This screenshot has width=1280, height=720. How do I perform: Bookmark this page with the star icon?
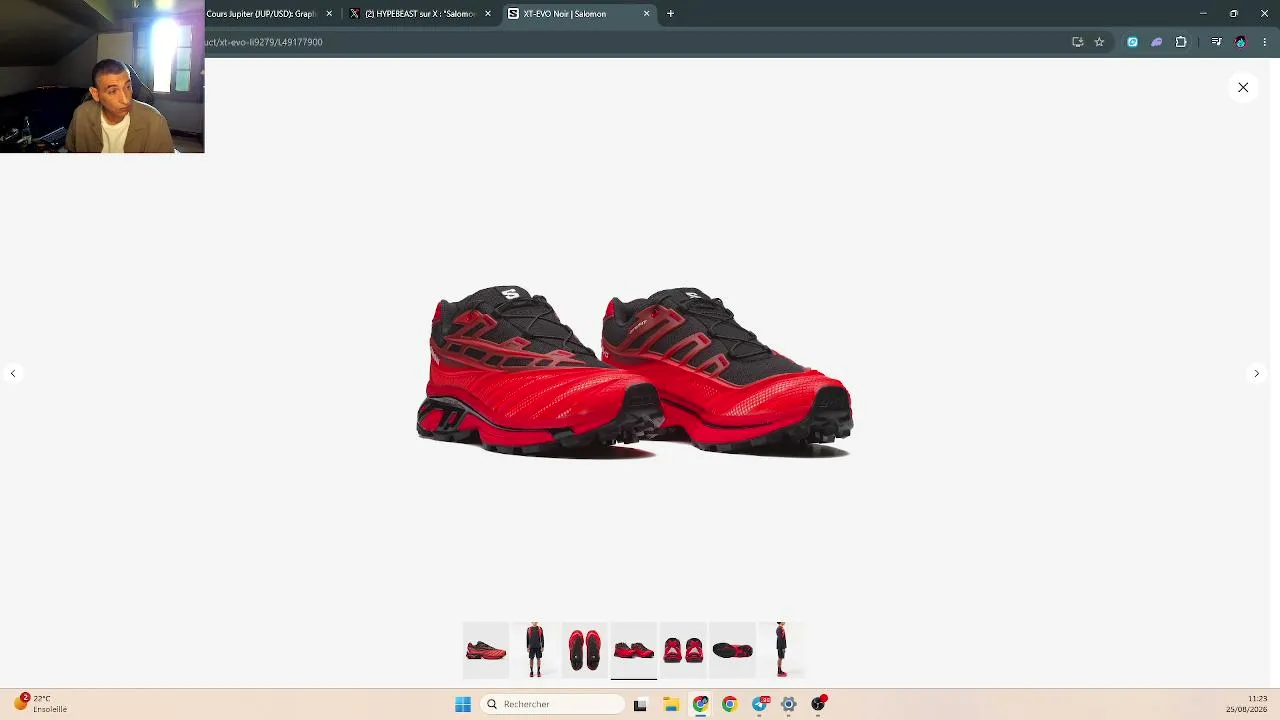pyautogui.click(x=1099, y=42)
